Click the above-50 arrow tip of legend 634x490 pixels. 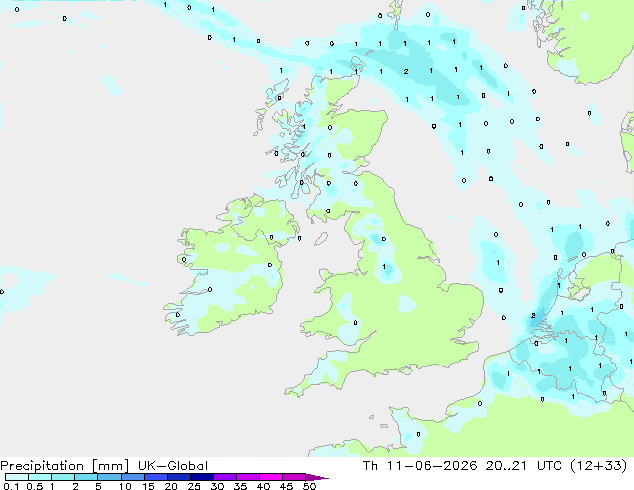click(x=317, y=477)
